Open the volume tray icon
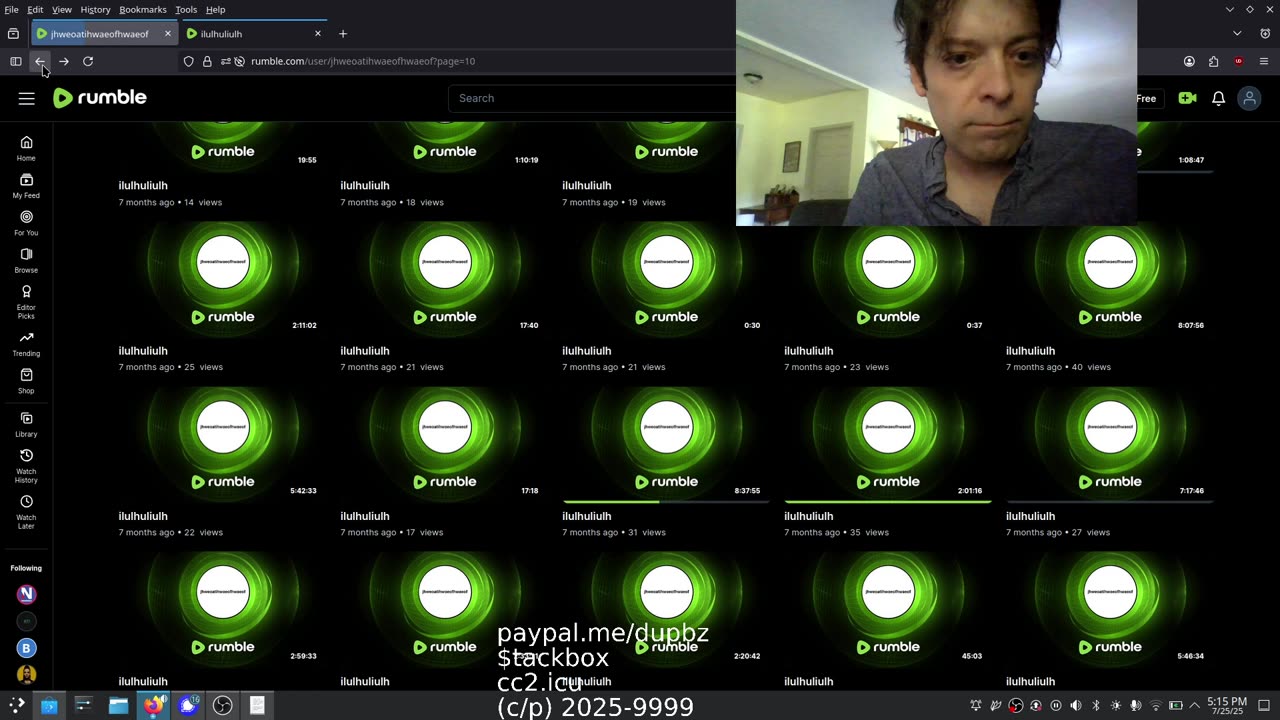This screenshot has height=720, width=1280. click(x=1076, y=706)
